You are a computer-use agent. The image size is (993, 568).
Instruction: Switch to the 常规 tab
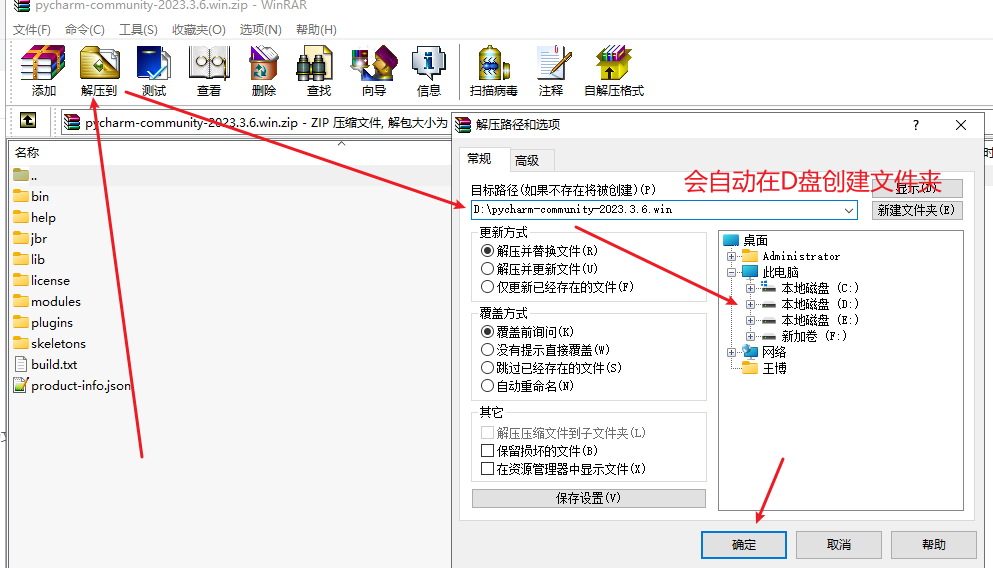click(479, 158)
